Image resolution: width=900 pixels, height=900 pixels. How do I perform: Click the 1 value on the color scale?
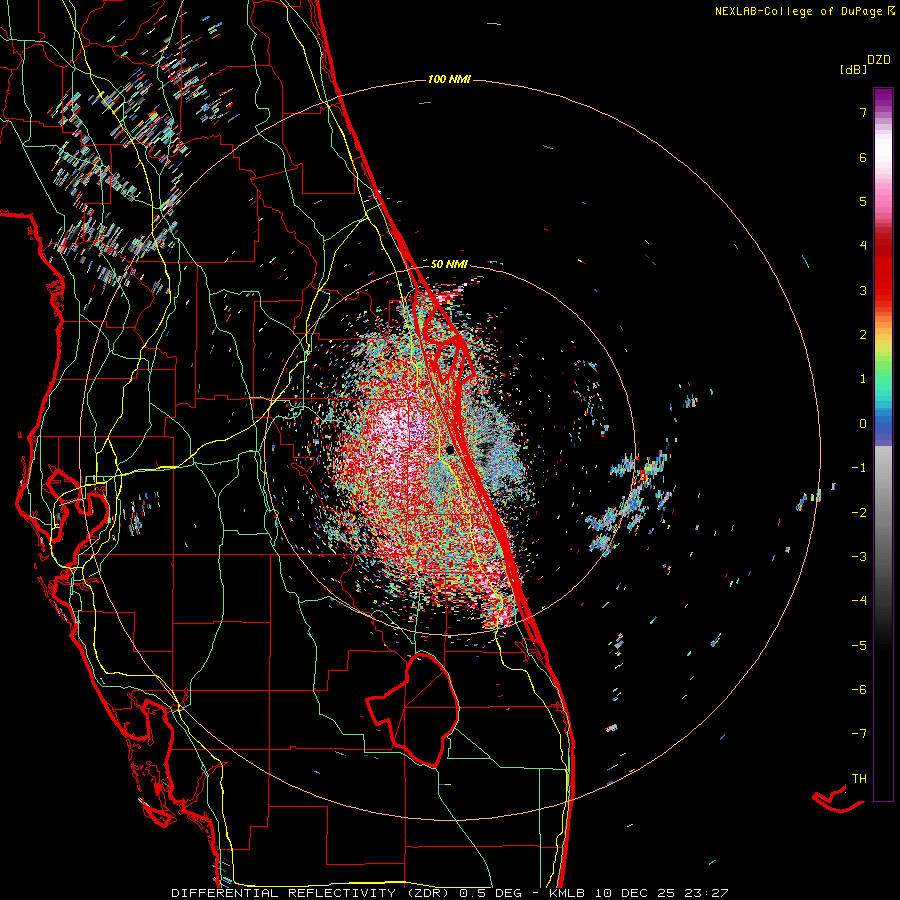[x=863, y=379]
